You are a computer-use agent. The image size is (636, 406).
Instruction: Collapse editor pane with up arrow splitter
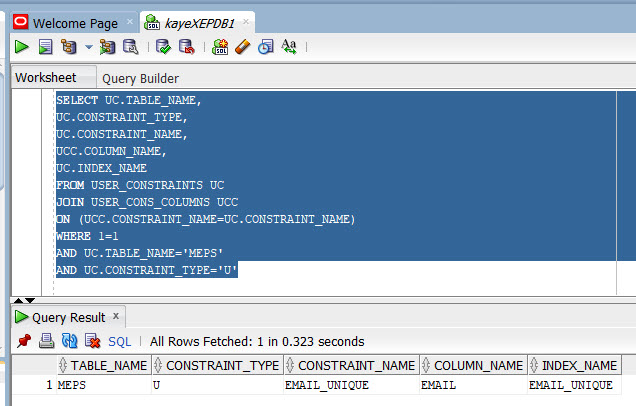coord(19,301)
